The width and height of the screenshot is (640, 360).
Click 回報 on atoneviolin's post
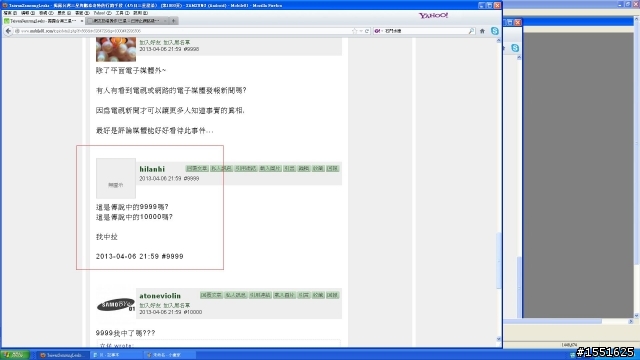pos(332,295)
